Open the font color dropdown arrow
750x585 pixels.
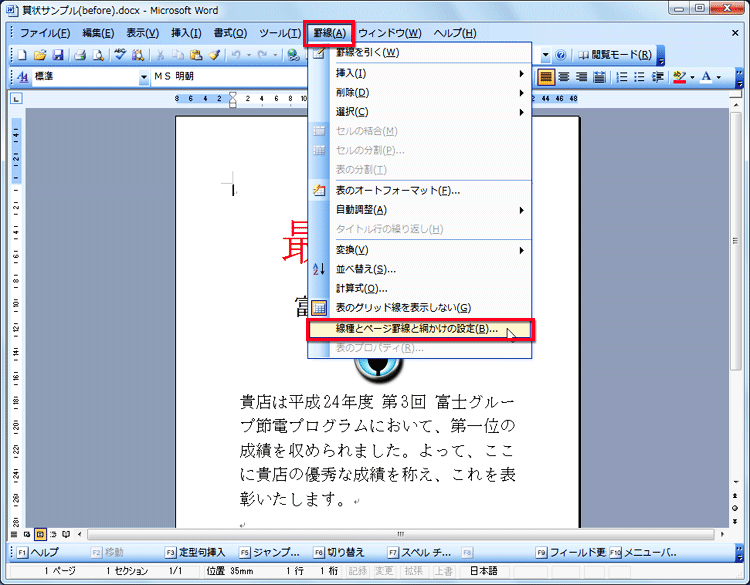click(x=718, y=77)
